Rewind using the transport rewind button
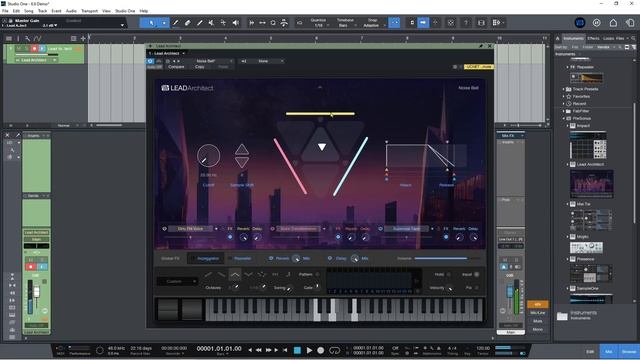Image resolution: width=640 pixels, height=360 pixels. click(x=259, y=350)
